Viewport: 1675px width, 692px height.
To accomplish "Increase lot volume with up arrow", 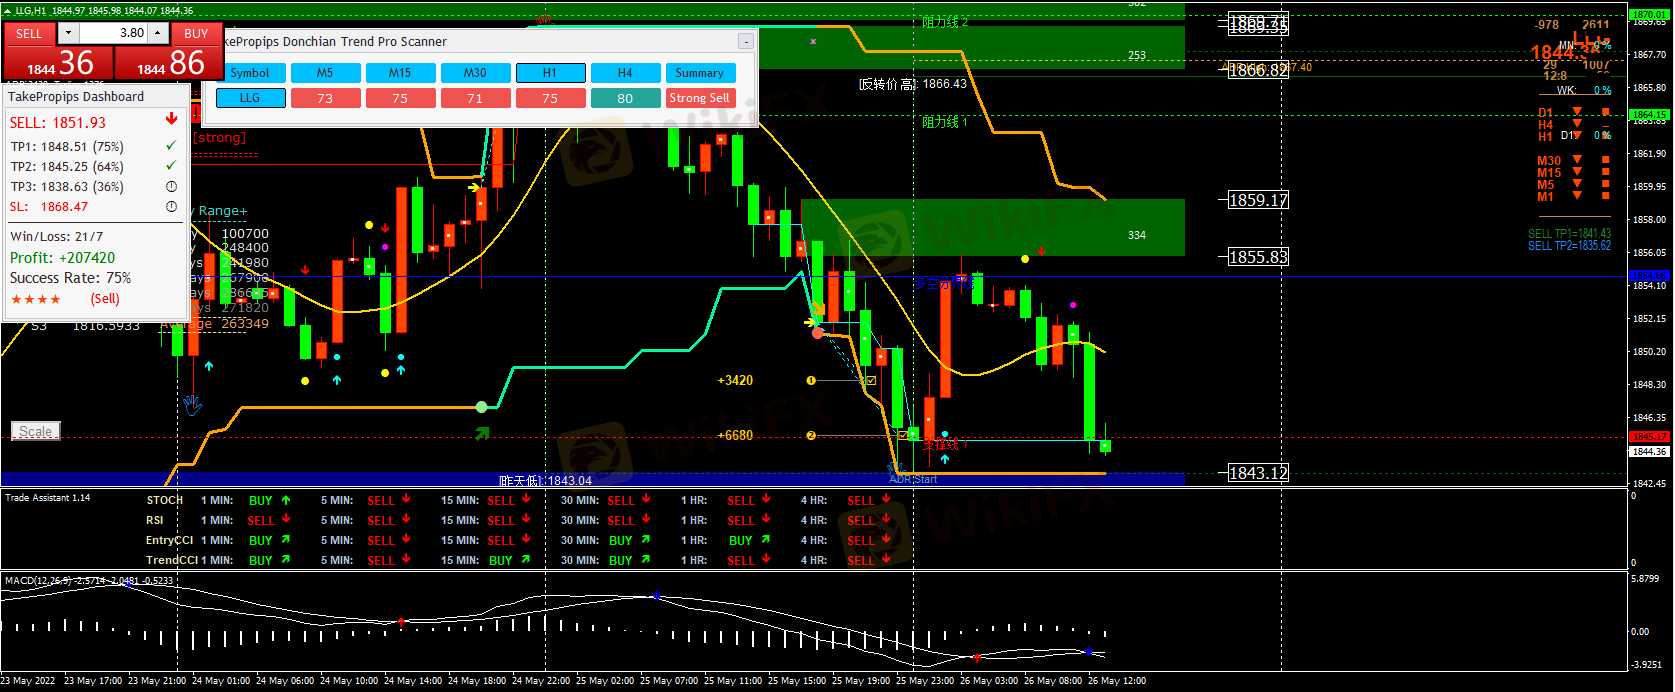I will [x=157, y=33].
